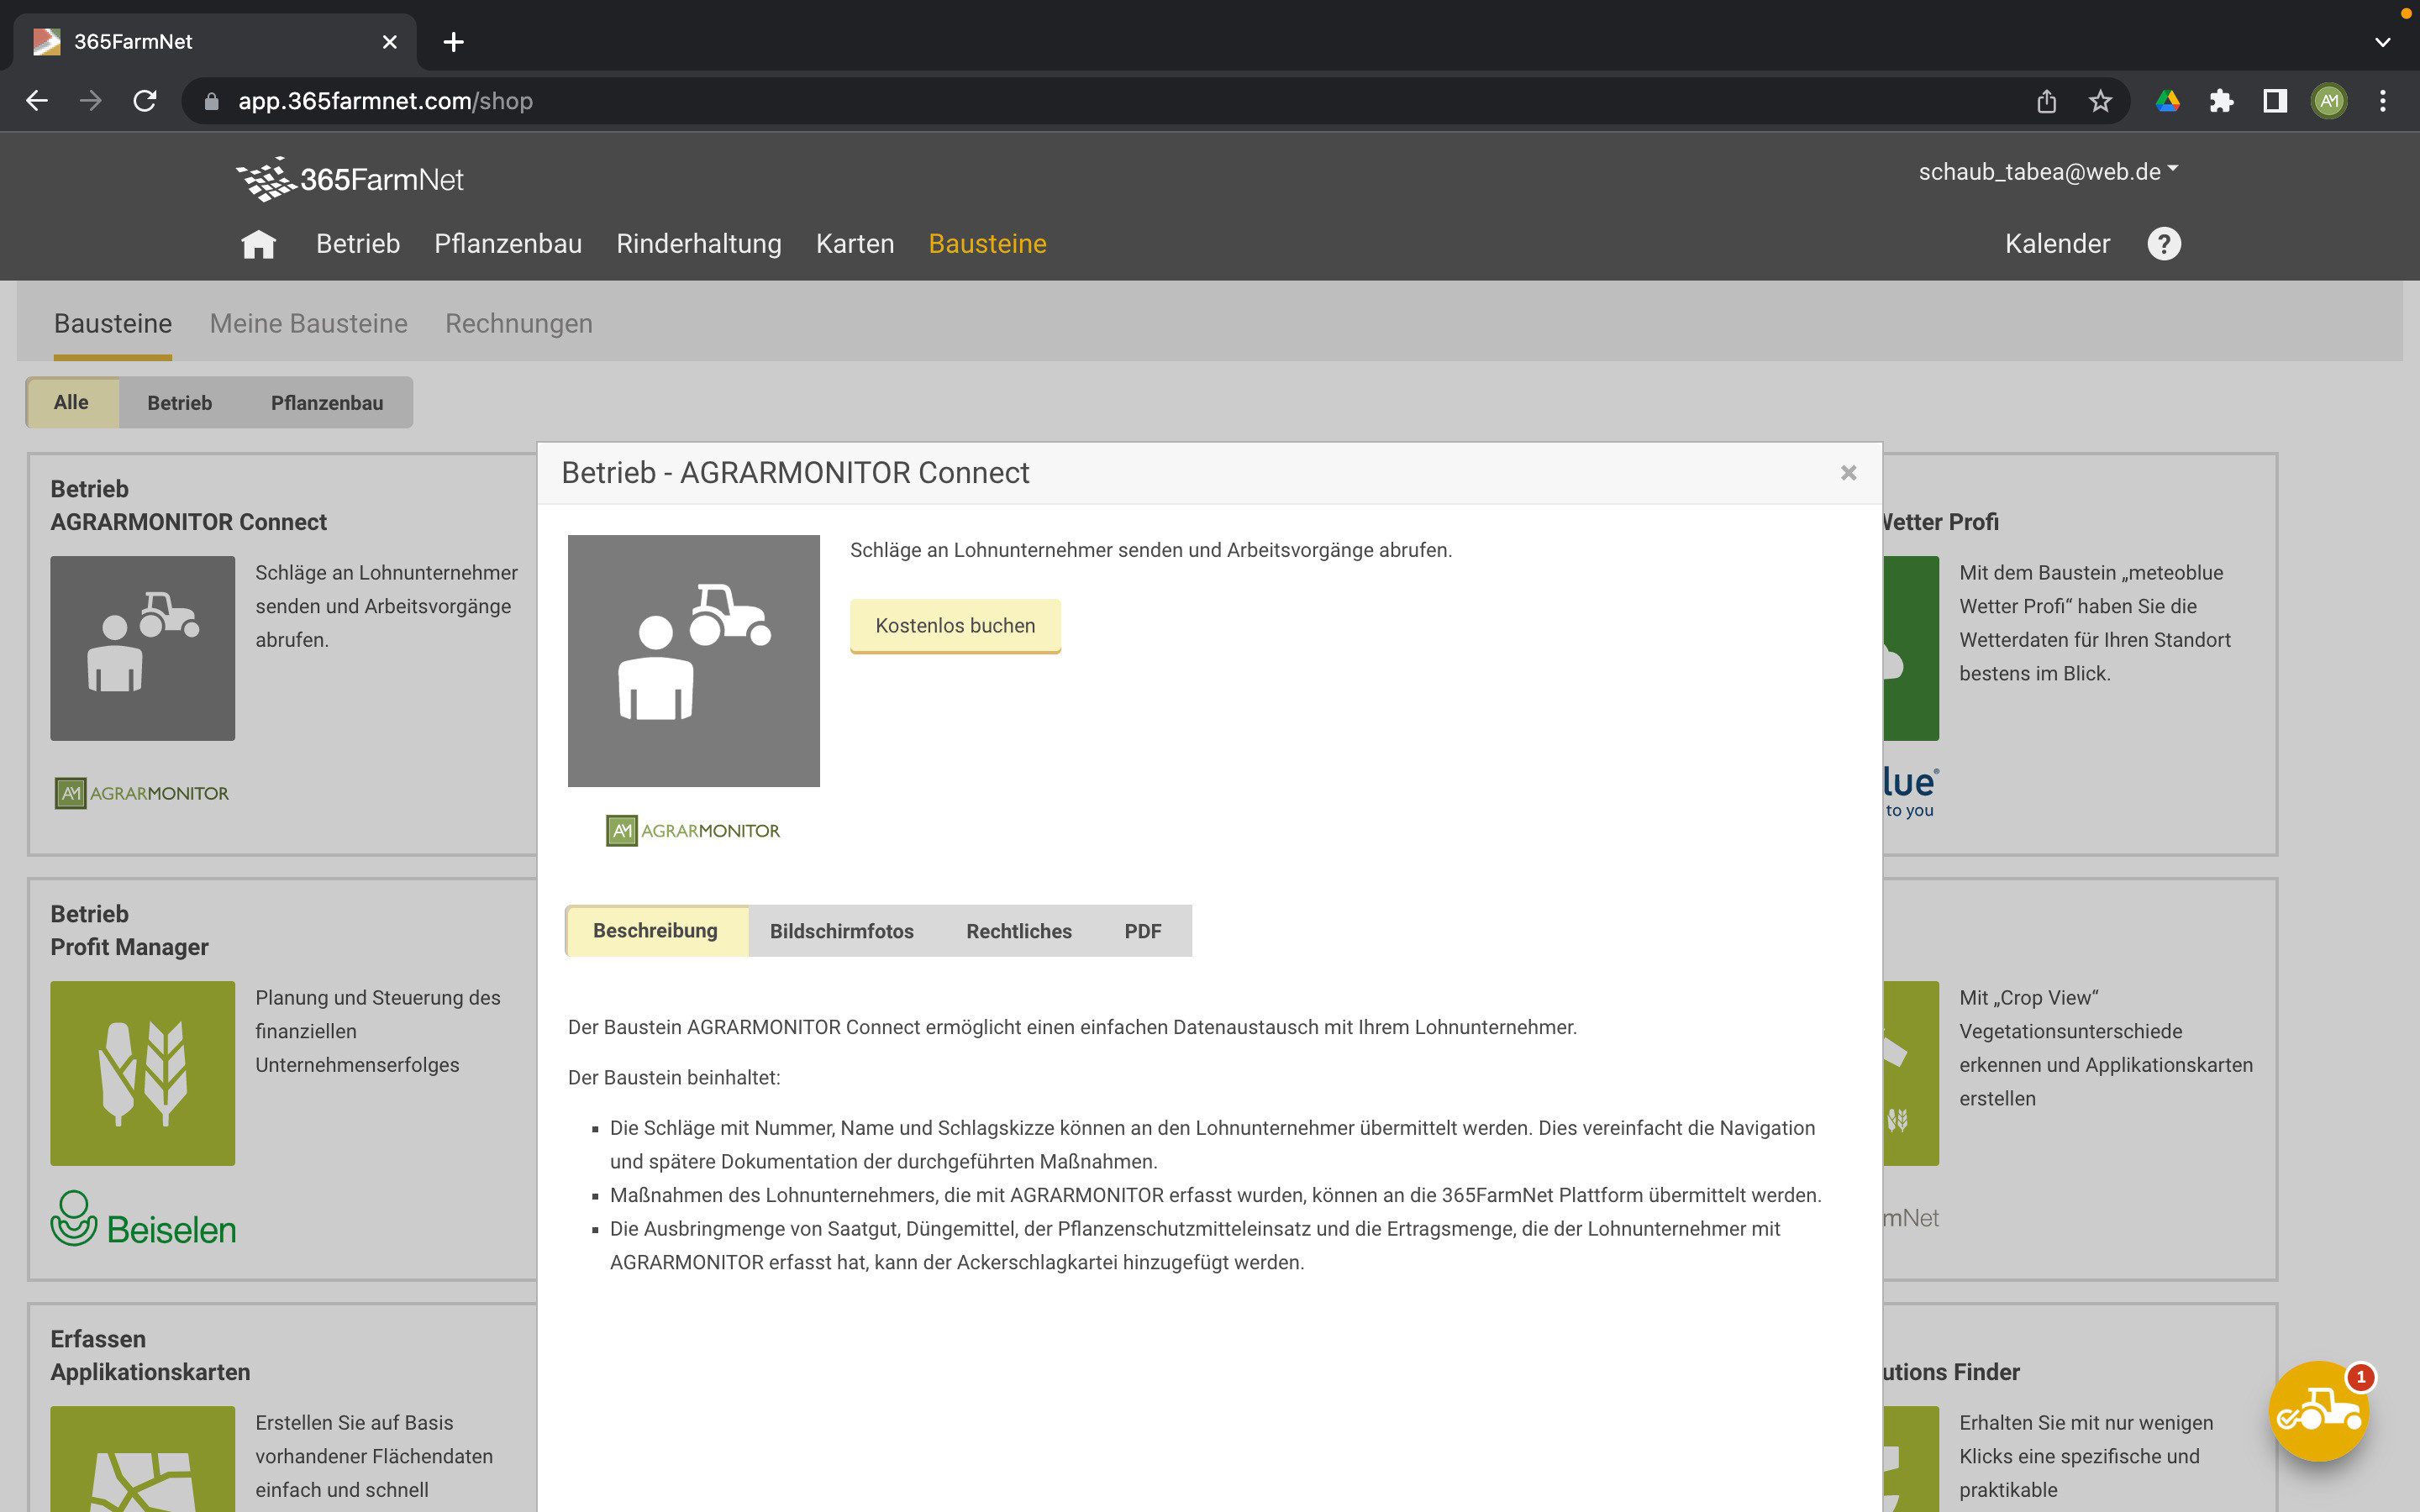Select the Beschreibung tab in dialog

pyautogui.click(x=656, y=931)
